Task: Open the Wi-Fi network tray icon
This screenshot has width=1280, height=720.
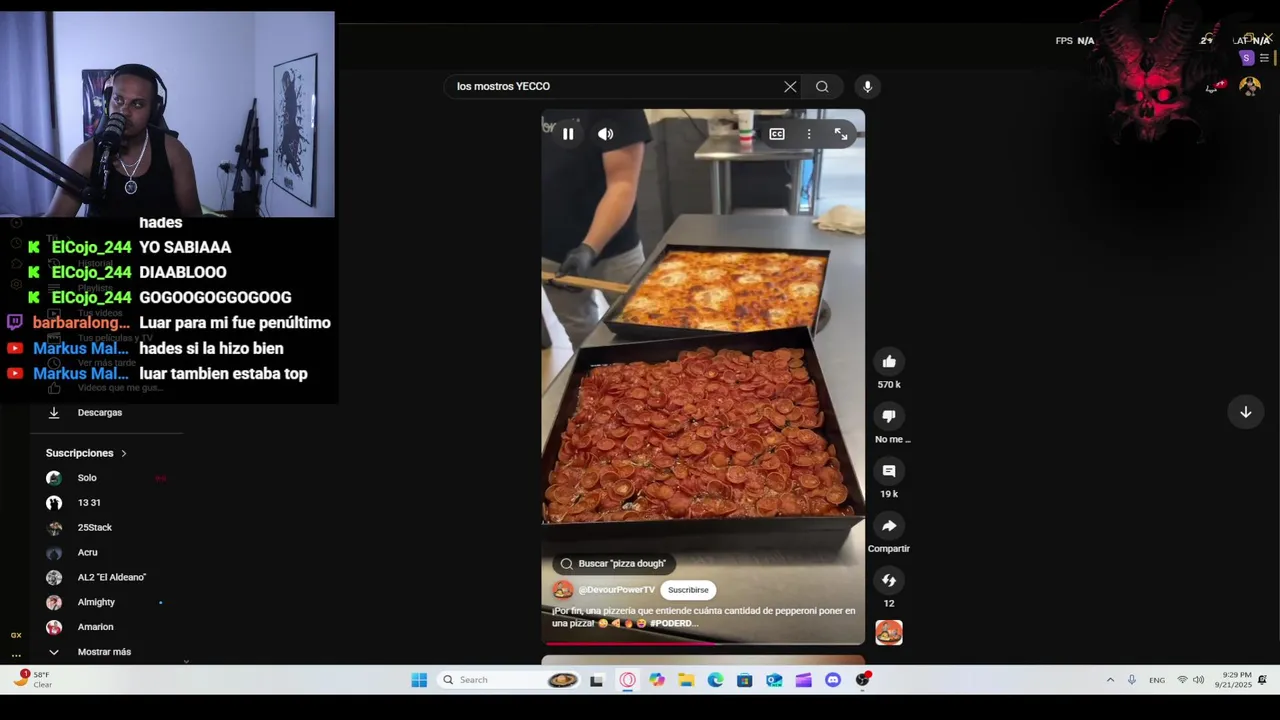Action: [1182, 680]
